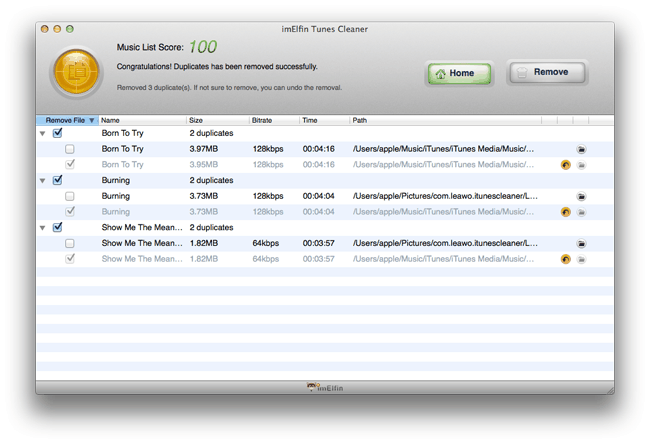Viewport: 650px width, 444px height.
Task: Sort by the Path column header
Action: point(446,121)
